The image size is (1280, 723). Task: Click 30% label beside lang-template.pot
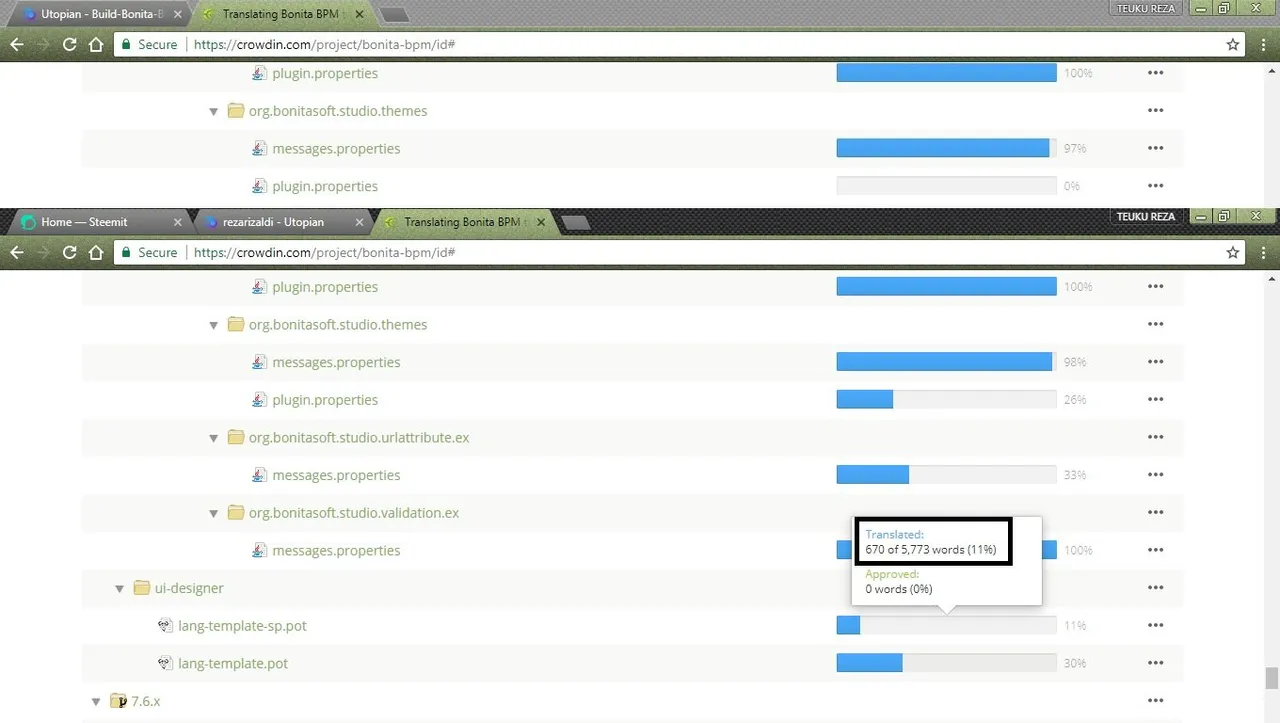pos(1075,664)
